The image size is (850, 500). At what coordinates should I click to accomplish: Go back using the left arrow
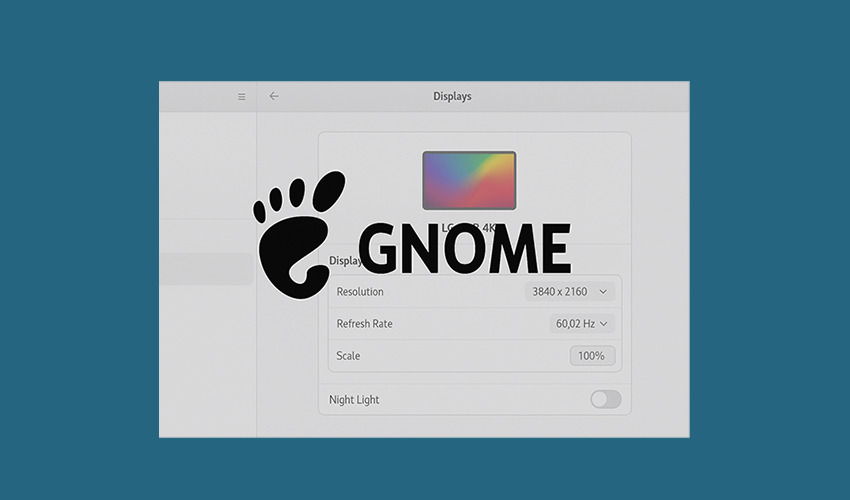pyautogui.click(x=274, y=96)
